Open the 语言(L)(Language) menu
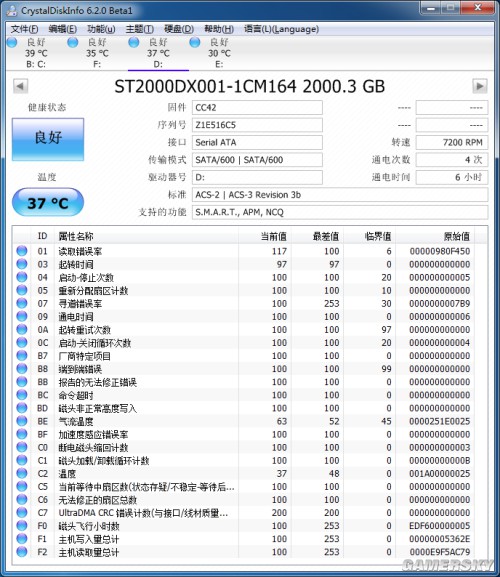This screenshot has width=500, height=577. [281, 29]
